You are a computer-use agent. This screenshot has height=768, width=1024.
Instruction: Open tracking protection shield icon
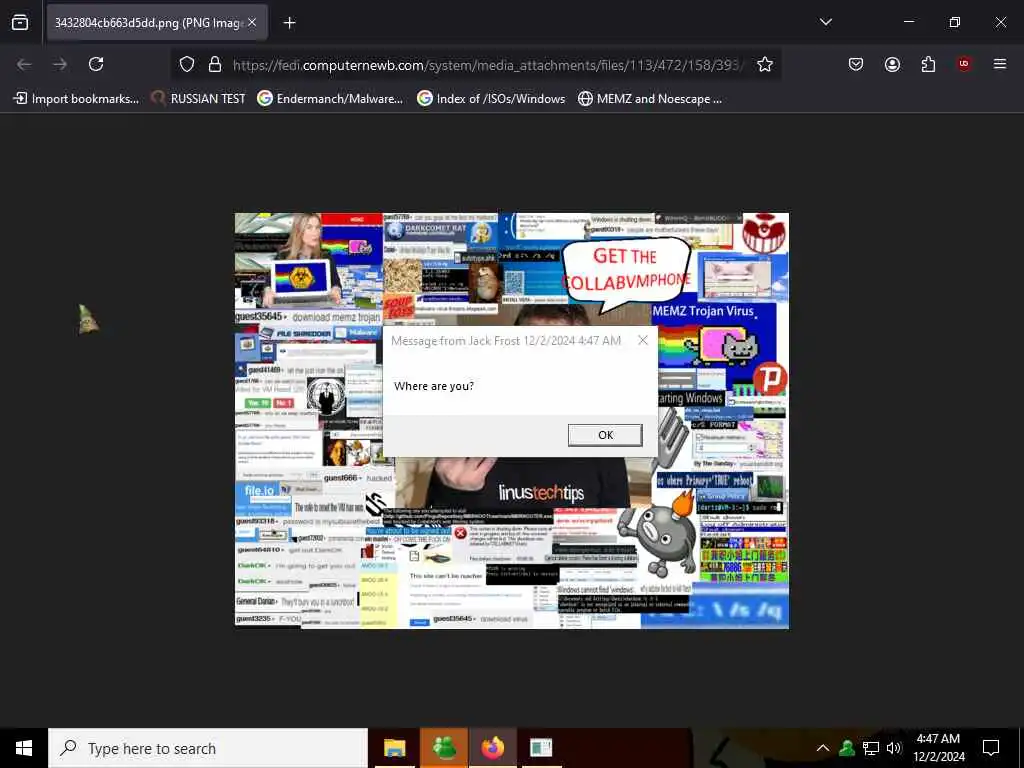(x=187, y=64)
